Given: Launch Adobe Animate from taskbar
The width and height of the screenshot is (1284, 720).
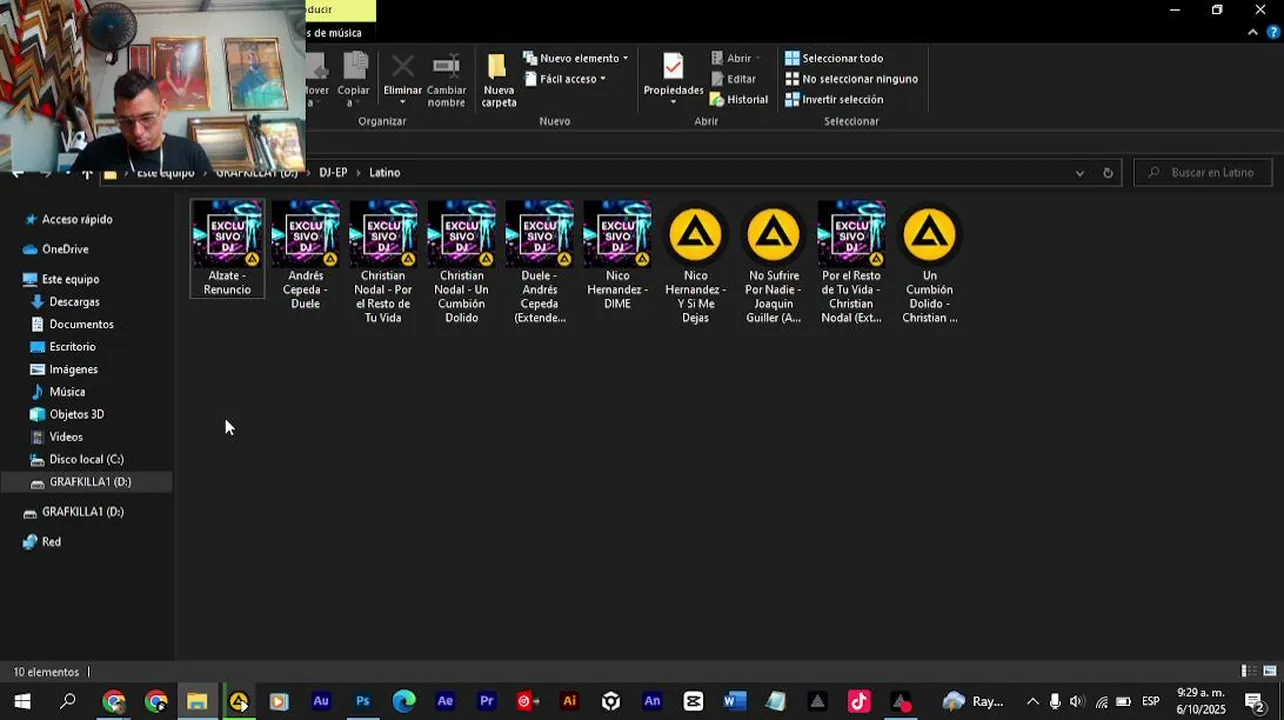Looking at the screenshot, I should point(652,702).
